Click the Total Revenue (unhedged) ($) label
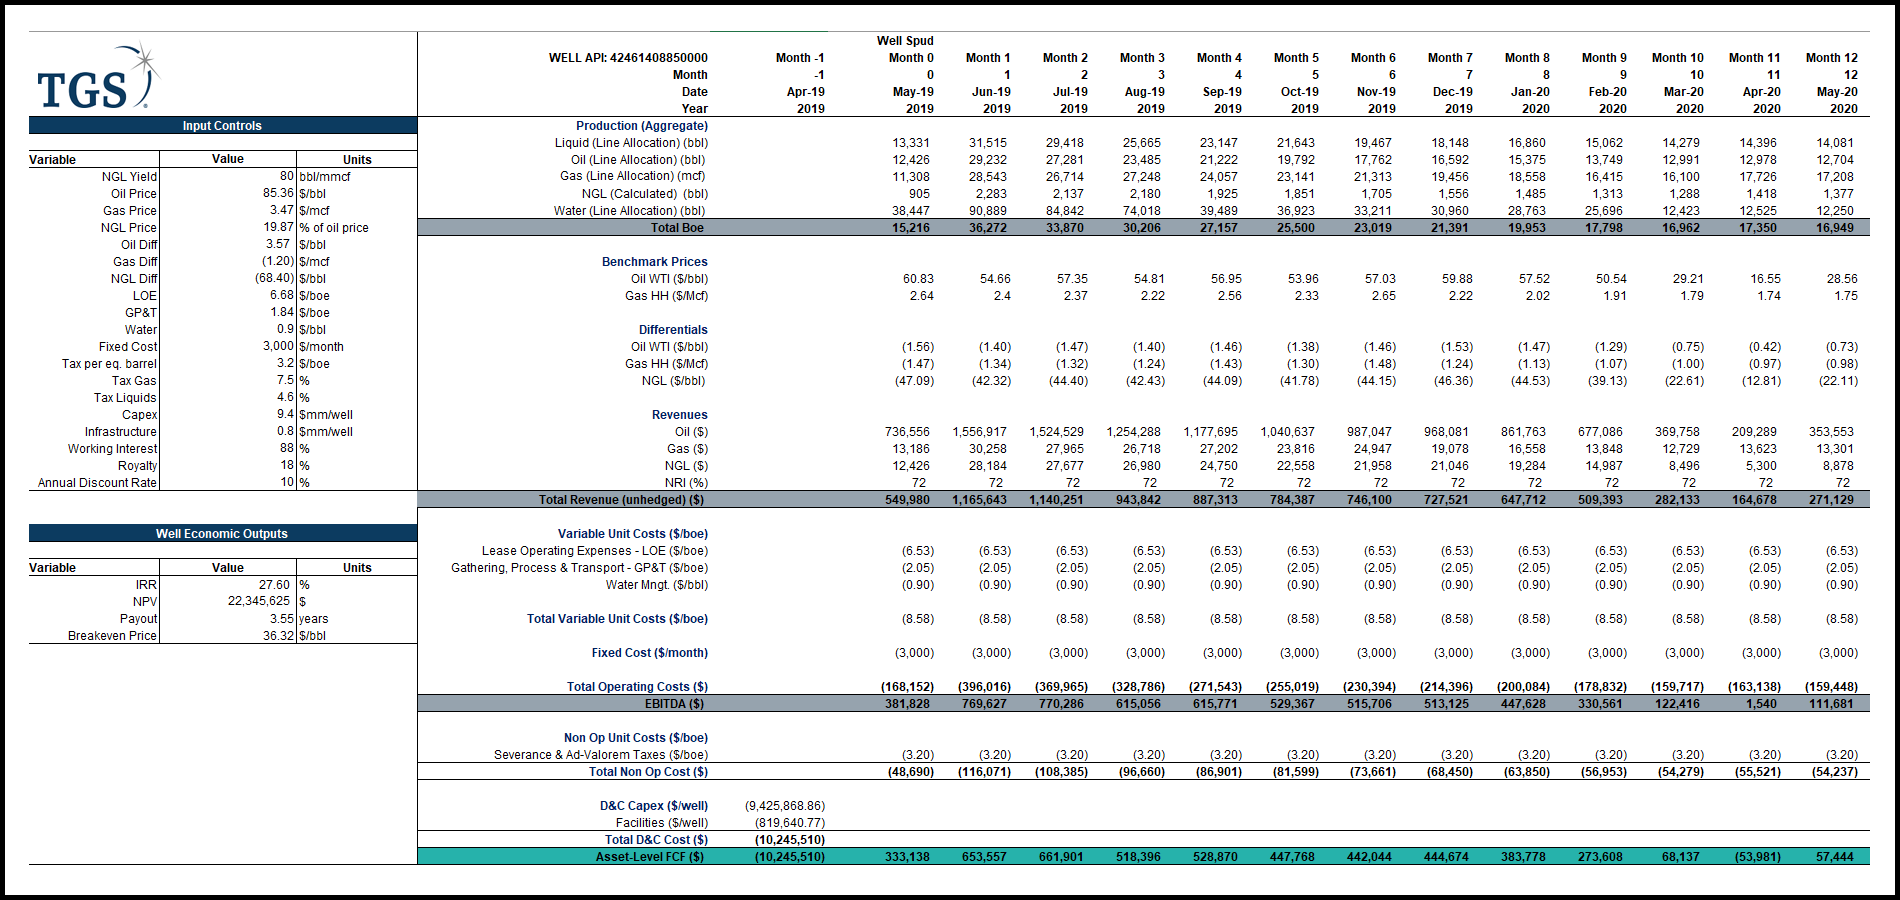The width and height of the screenshot is (1900, 900). [621, 500]
